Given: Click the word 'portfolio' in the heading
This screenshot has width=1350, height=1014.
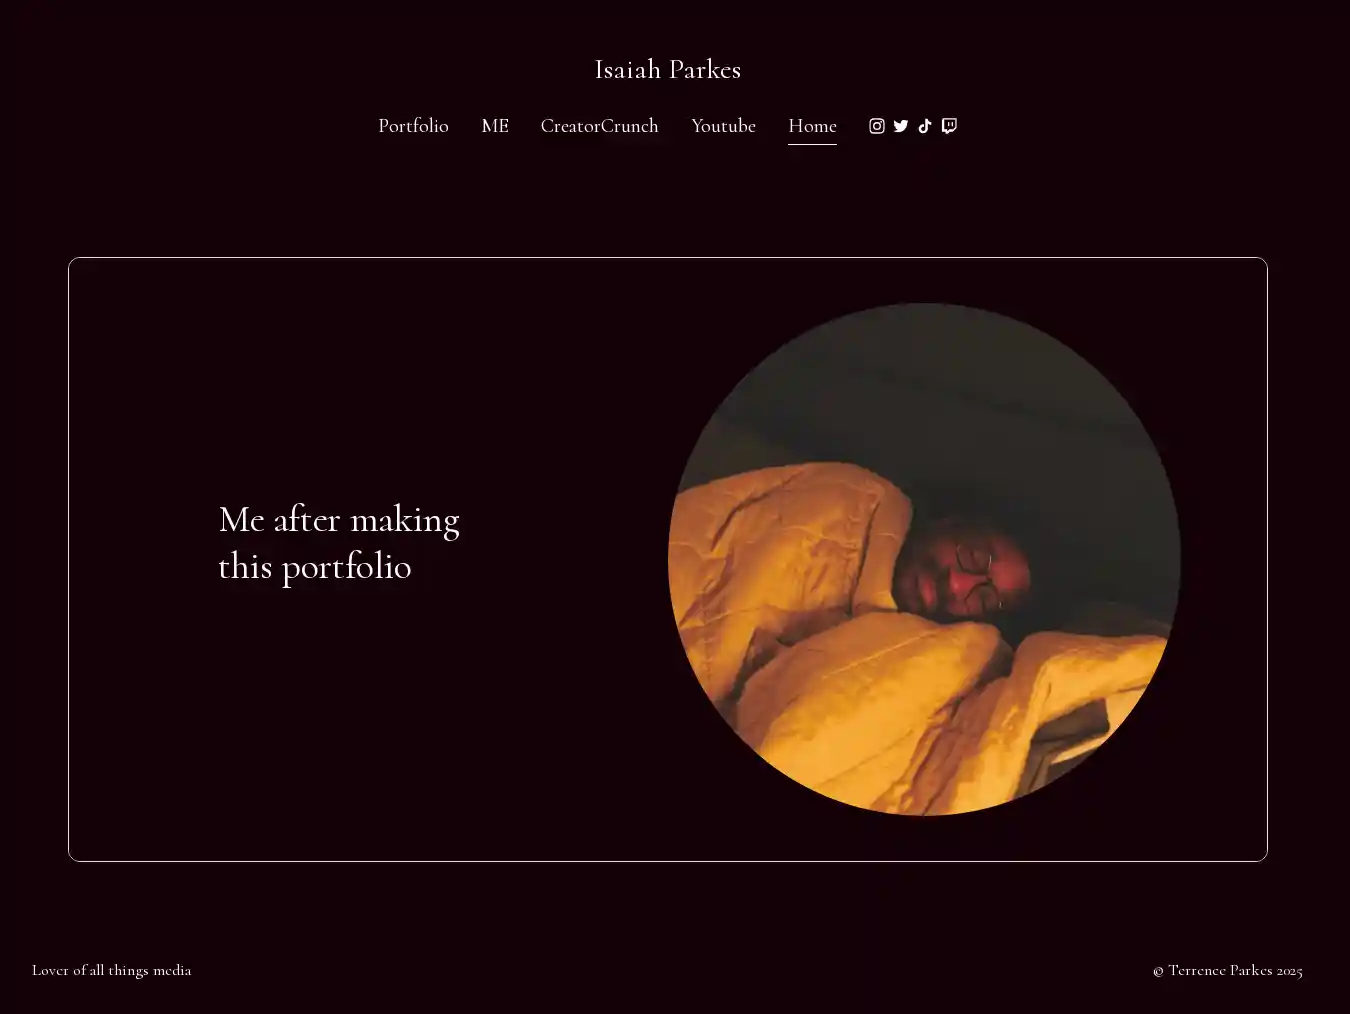Looking at the screenshot, I should coord(346,567).
